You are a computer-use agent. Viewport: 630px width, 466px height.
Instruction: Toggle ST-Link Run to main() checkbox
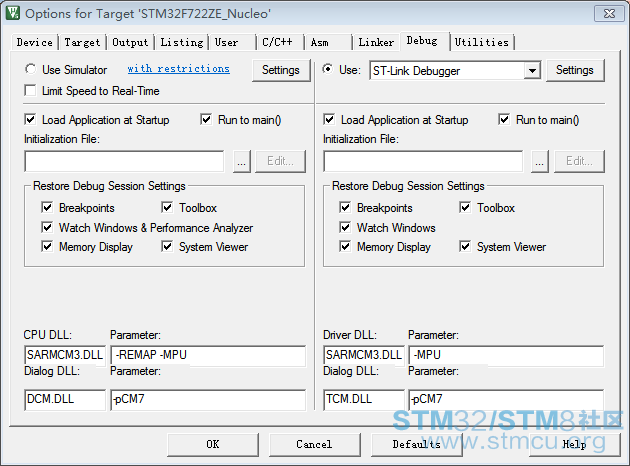(504, 119)
